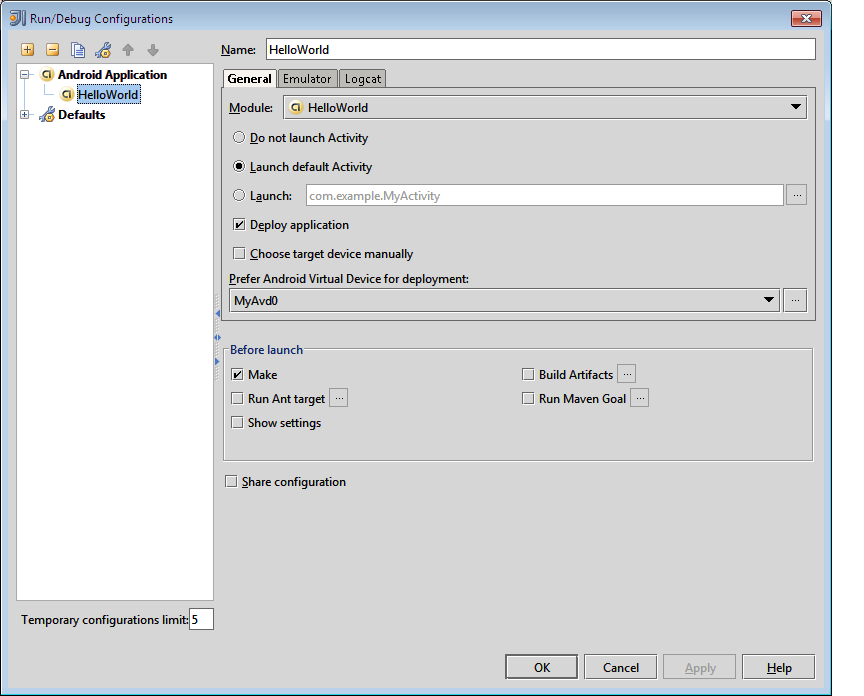Click the Name input field
The width and height of the screenshot is (864, 696).
coord(541,50)
